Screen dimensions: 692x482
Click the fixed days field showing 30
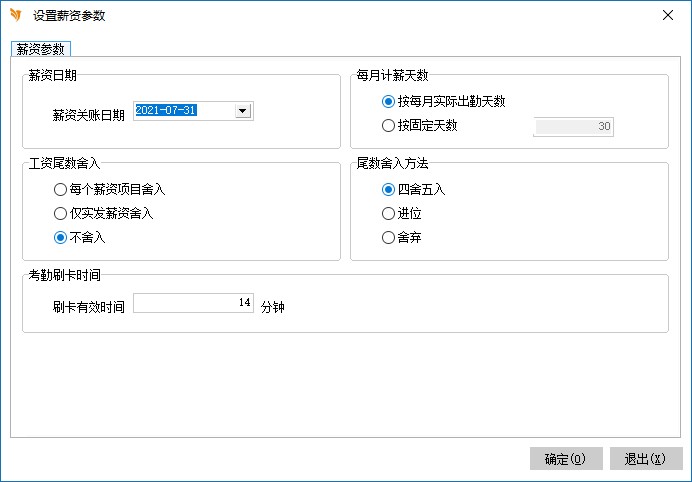pyautogui.click(x=573, y=127)
